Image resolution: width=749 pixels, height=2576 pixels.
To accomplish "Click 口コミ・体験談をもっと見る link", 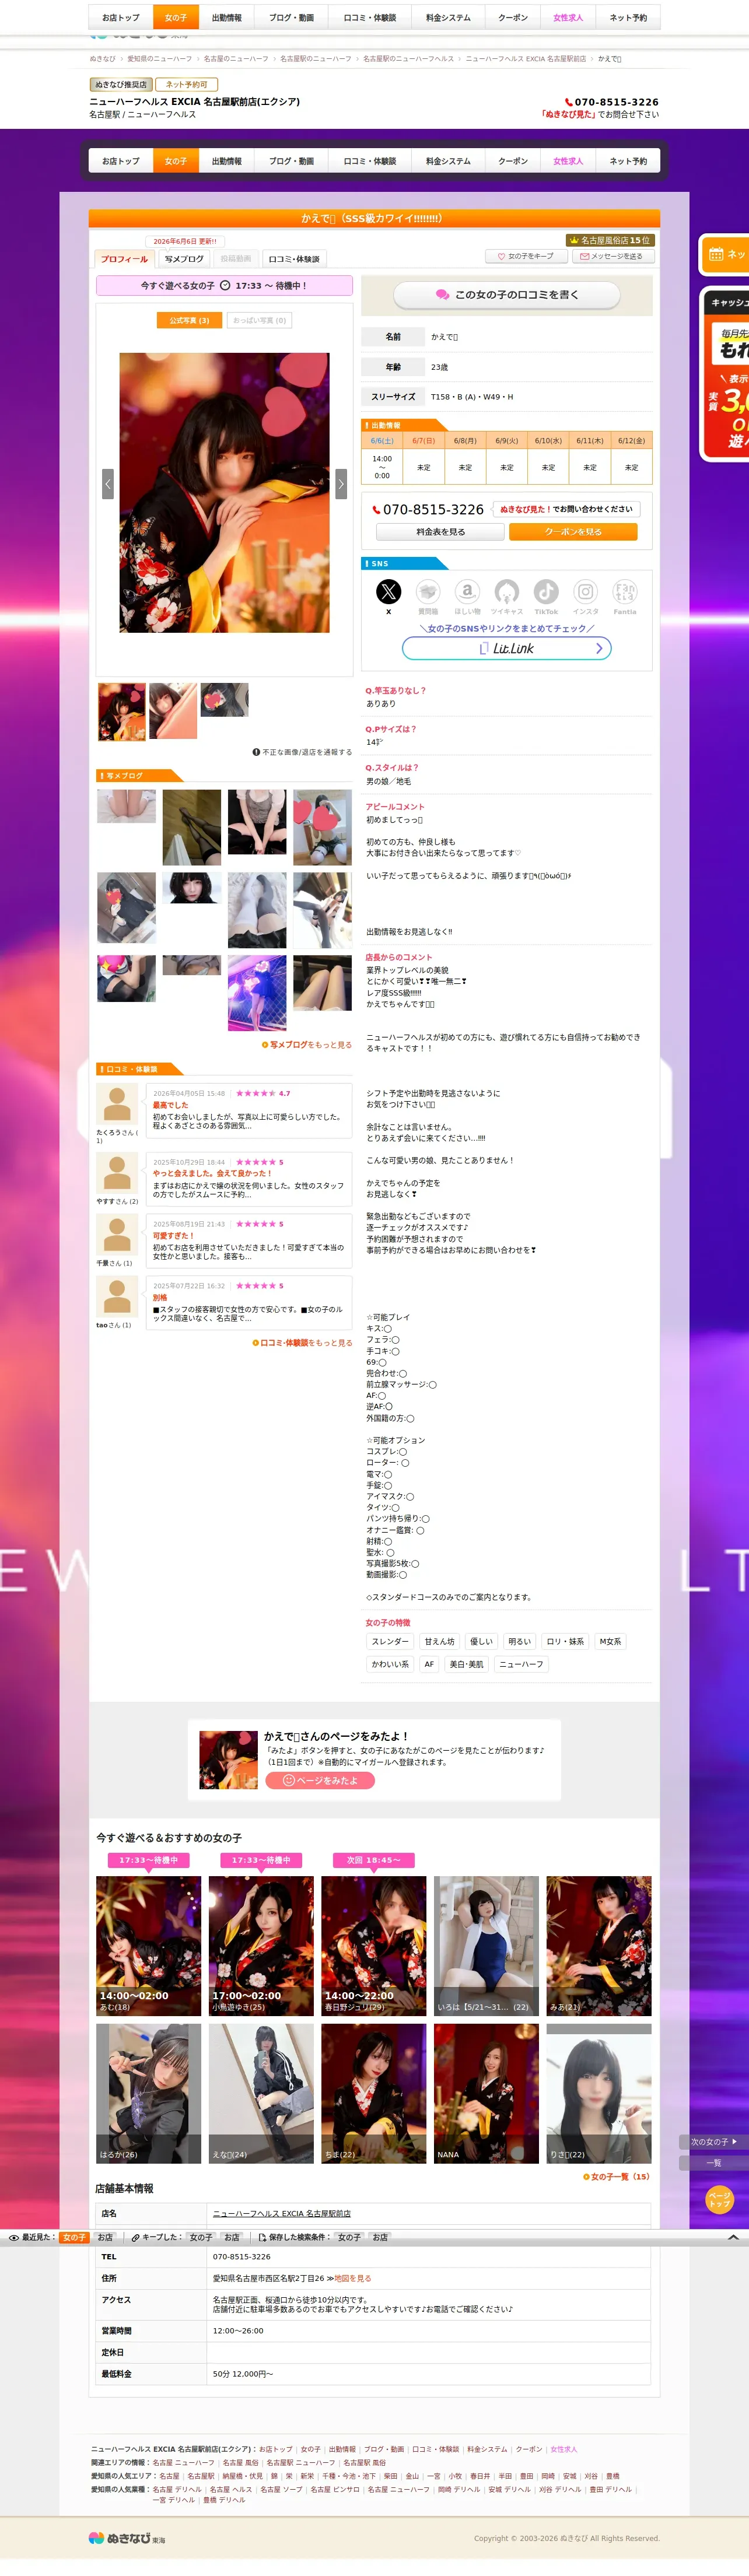I will click(x=302, y=1343).
